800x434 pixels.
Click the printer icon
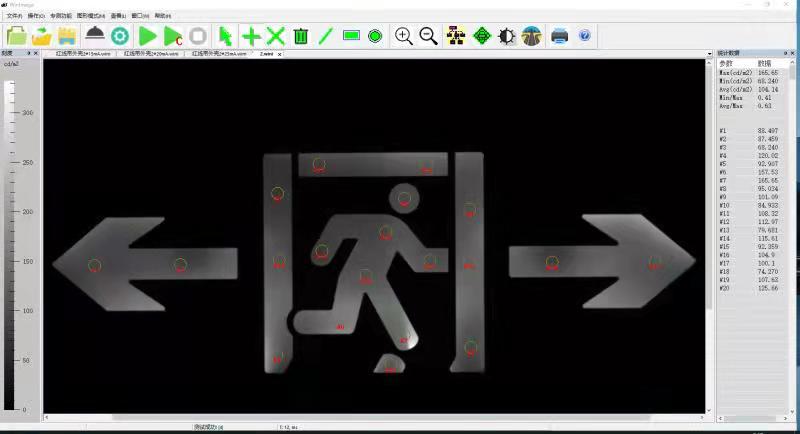[x=560, y=36]
